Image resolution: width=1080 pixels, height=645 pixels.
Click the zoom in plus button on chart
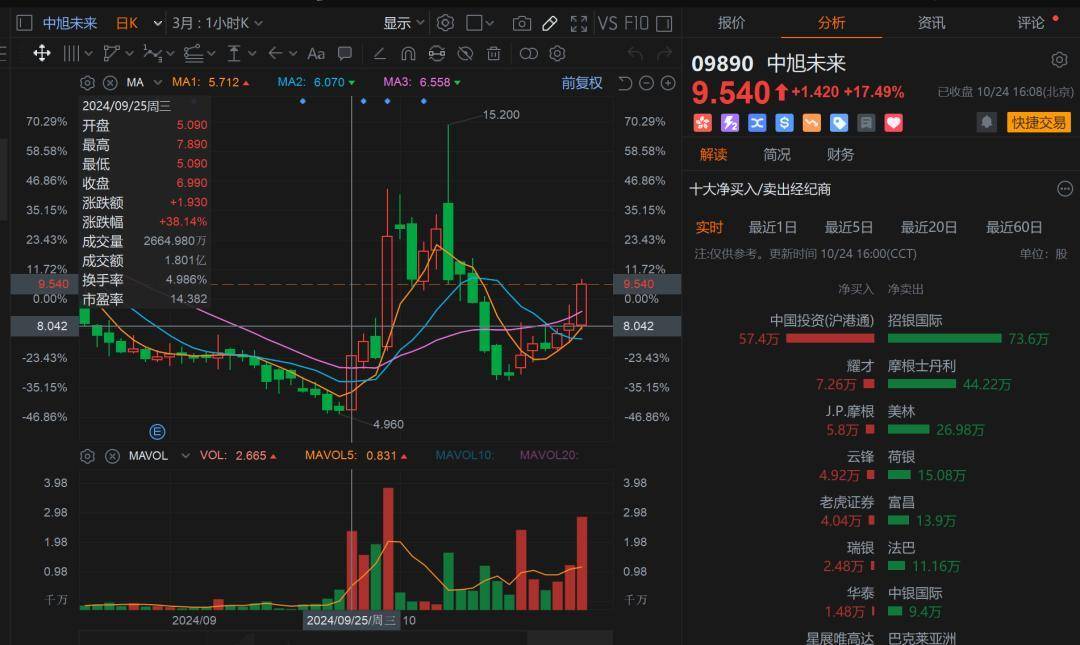click(668, 83)
